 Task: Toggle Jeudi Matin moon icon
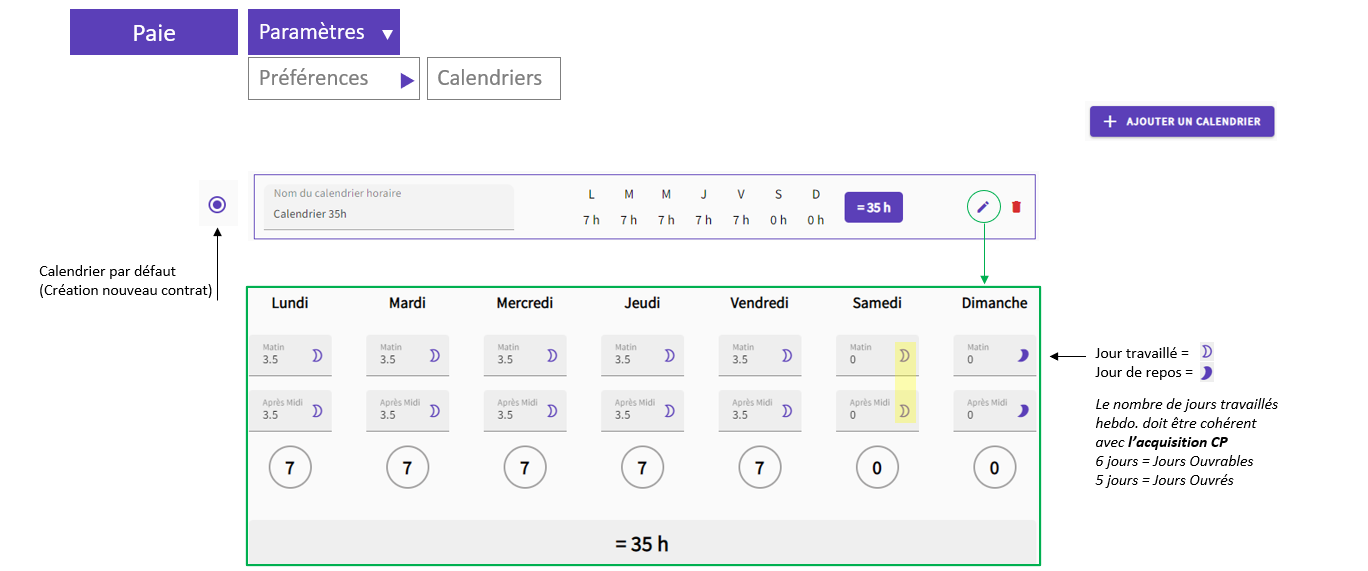coord(669,355)
